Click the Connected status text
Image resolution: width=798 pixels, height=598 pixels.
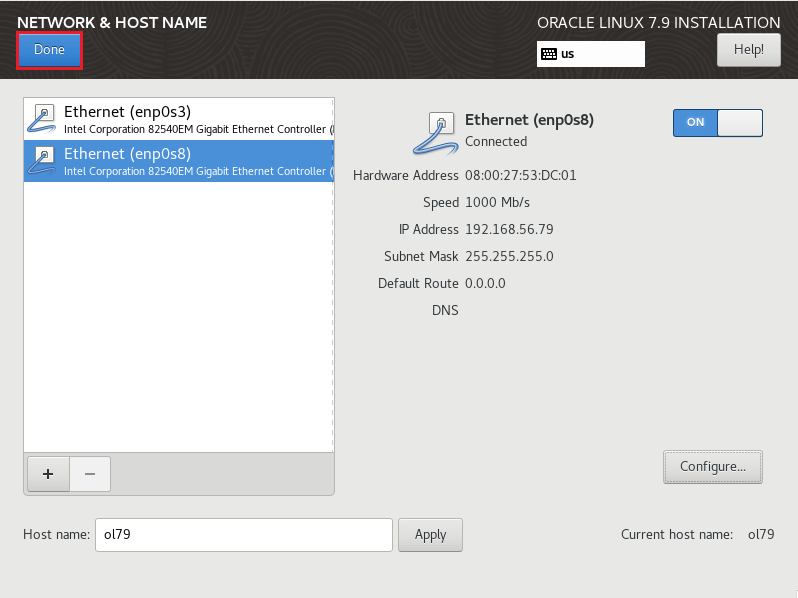tap(496, 141)
